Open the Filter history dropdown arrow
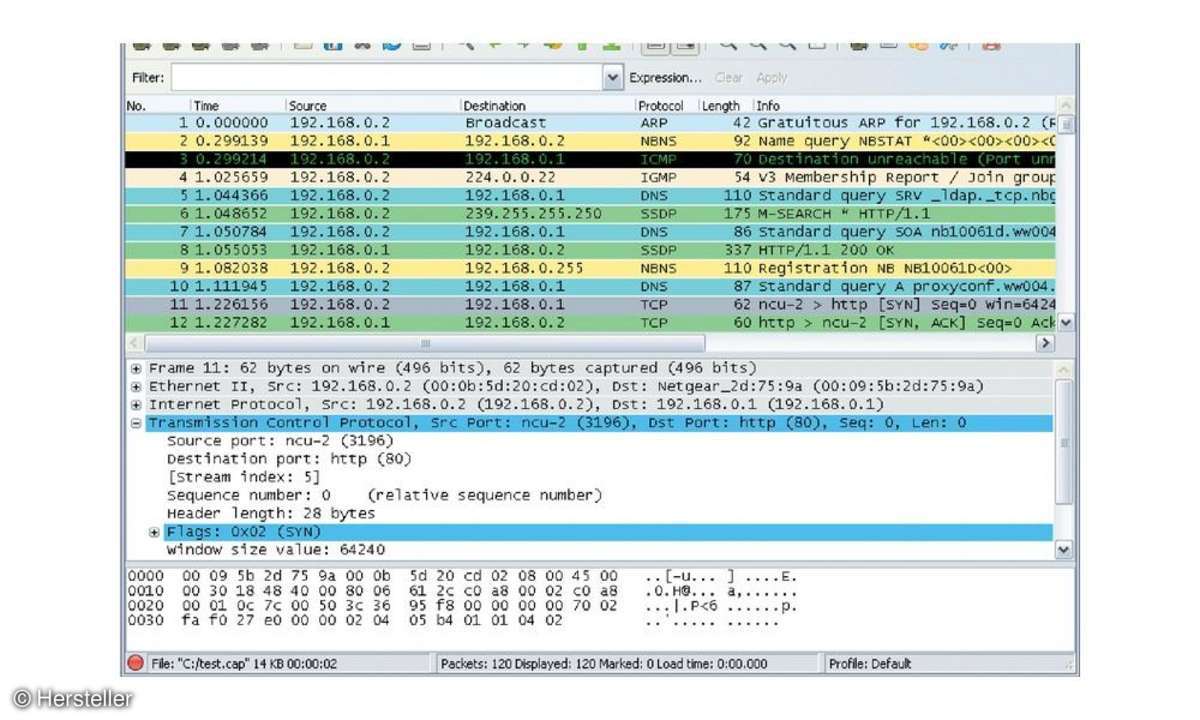1200x720 pixels. pyautogui.click(x=613, y=78)
